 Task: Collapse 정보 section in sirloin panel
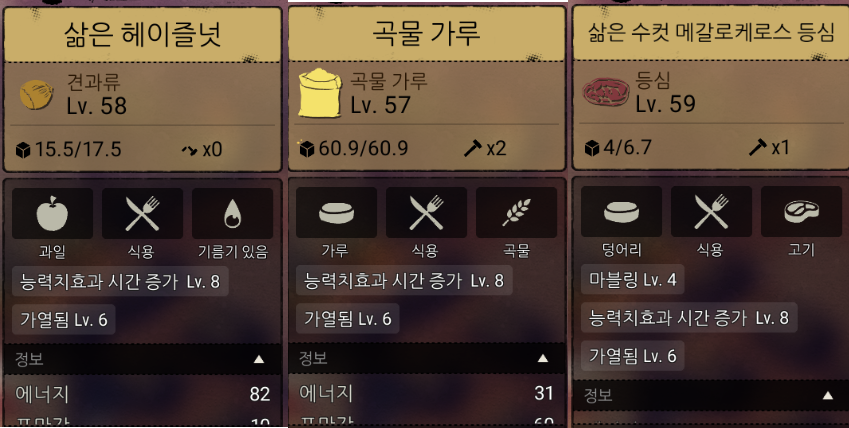click(x=827, y=396)
